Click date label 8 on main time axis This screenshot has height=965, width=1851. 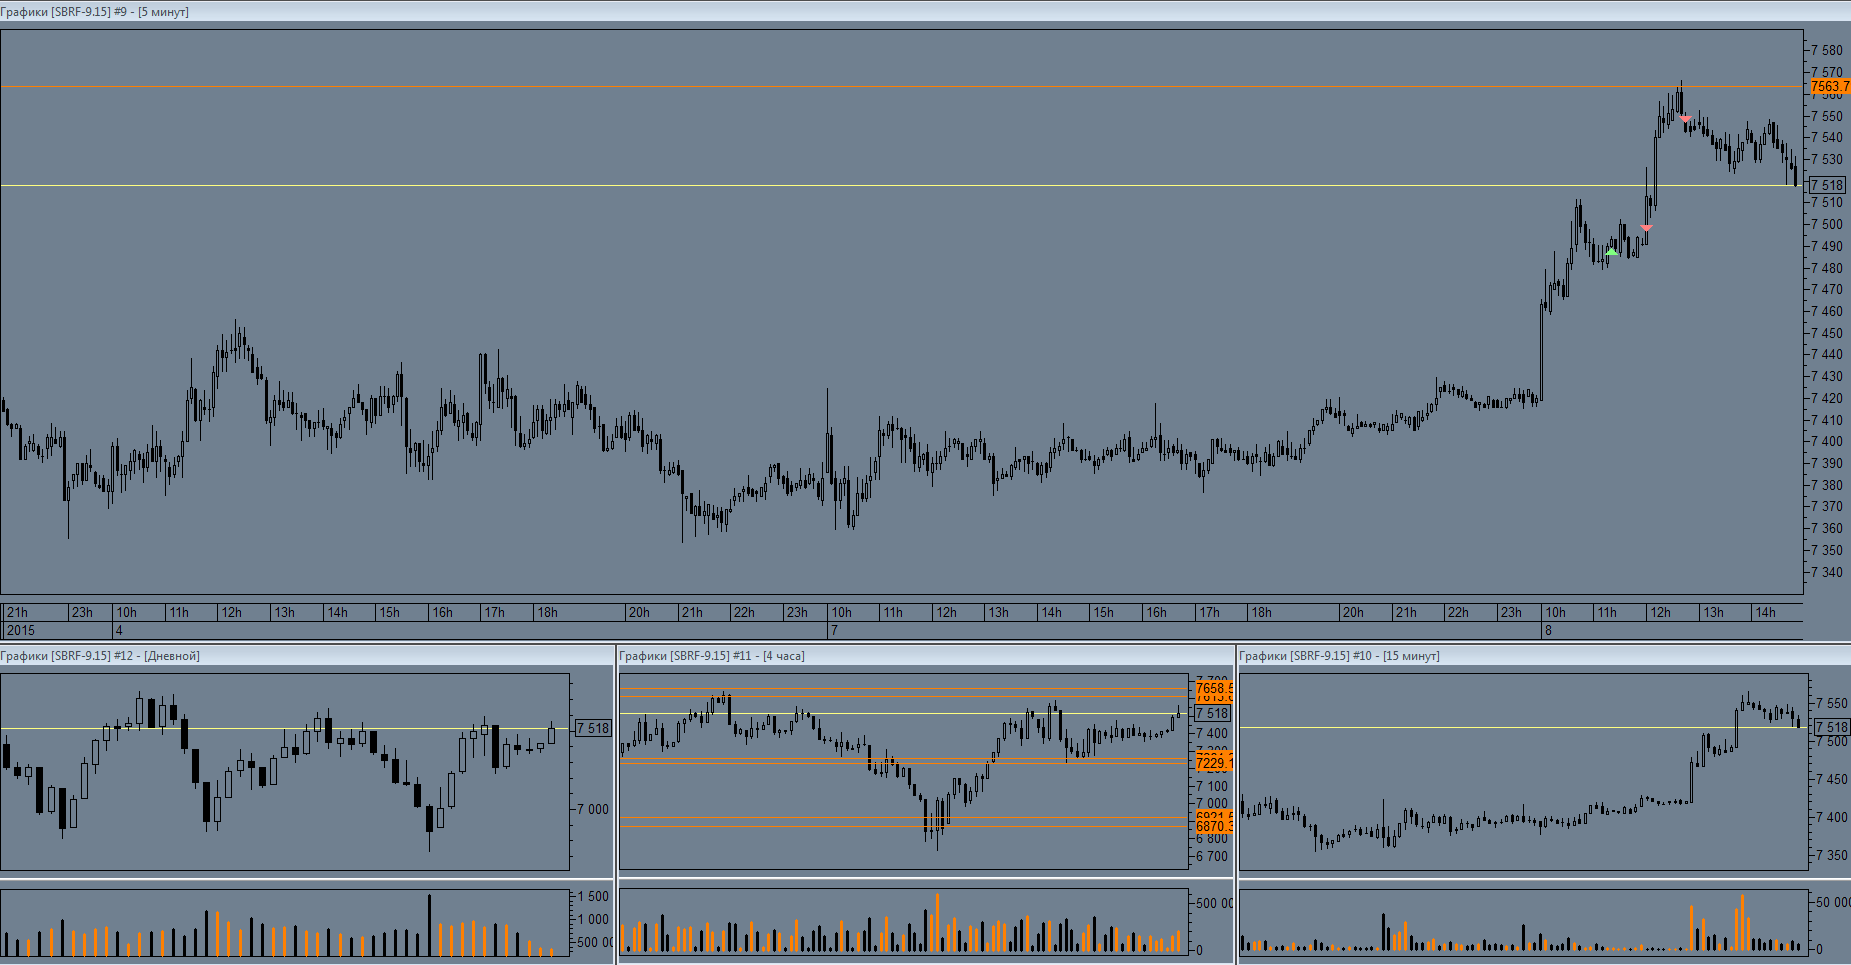1548,631
